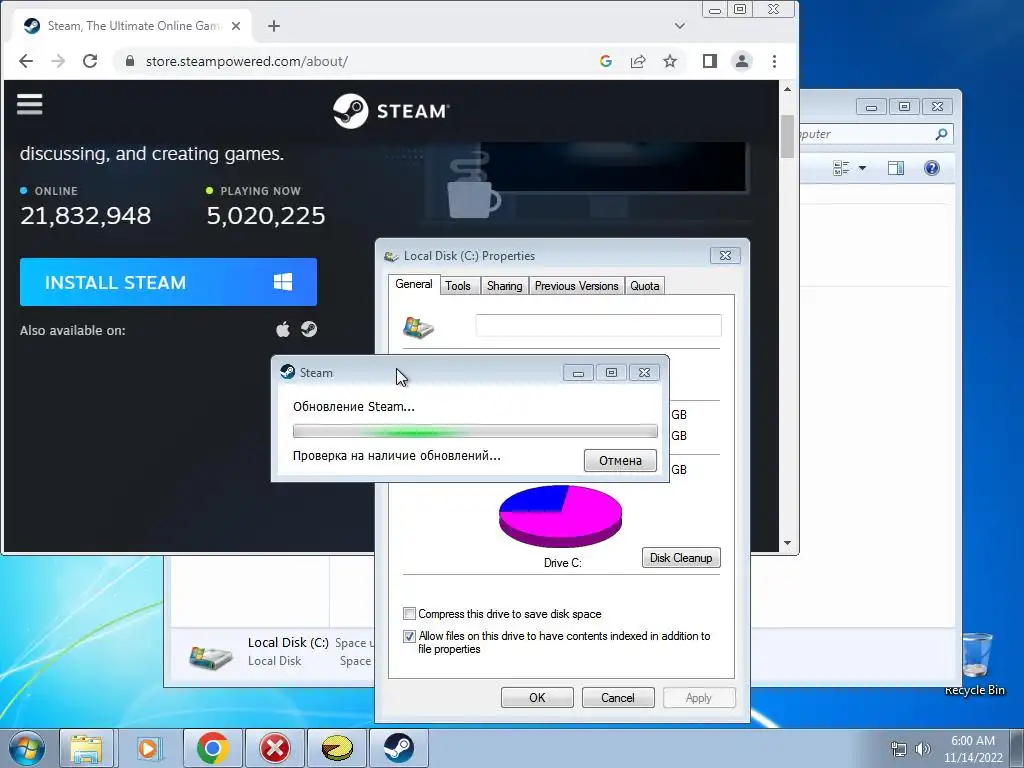The image size is (1024, 768).
Task: Switch to the Tools tab
Action: [x=458, y=286]
